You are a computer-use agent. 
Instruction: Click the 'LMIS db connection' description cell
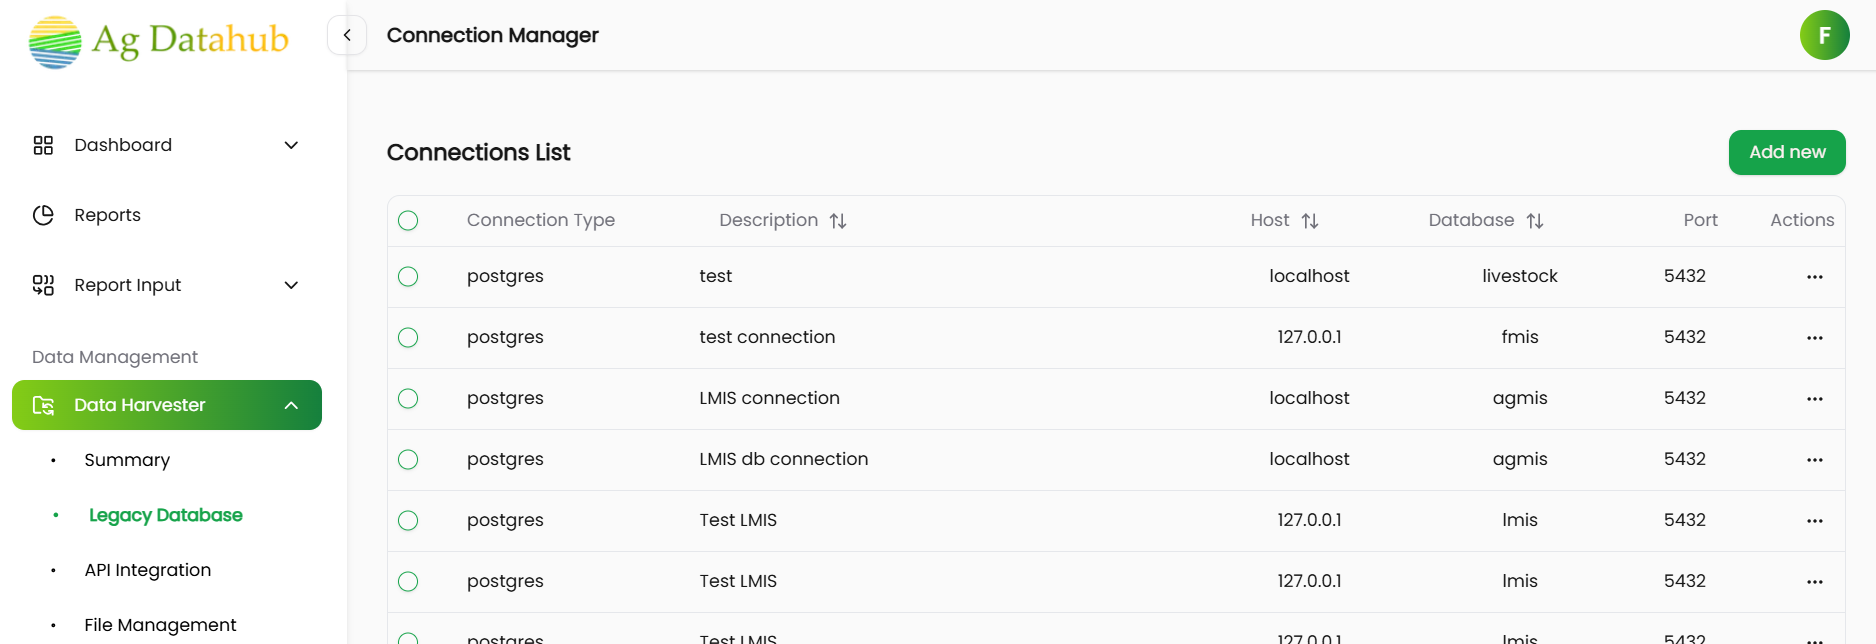click(783, 460)
